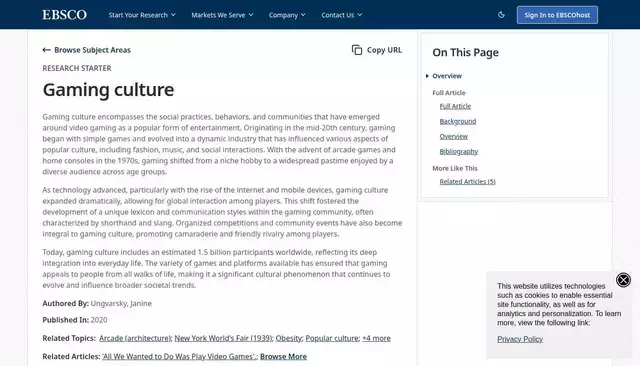Open New York World's Fair (1939) topic

(x=223, y=338)
